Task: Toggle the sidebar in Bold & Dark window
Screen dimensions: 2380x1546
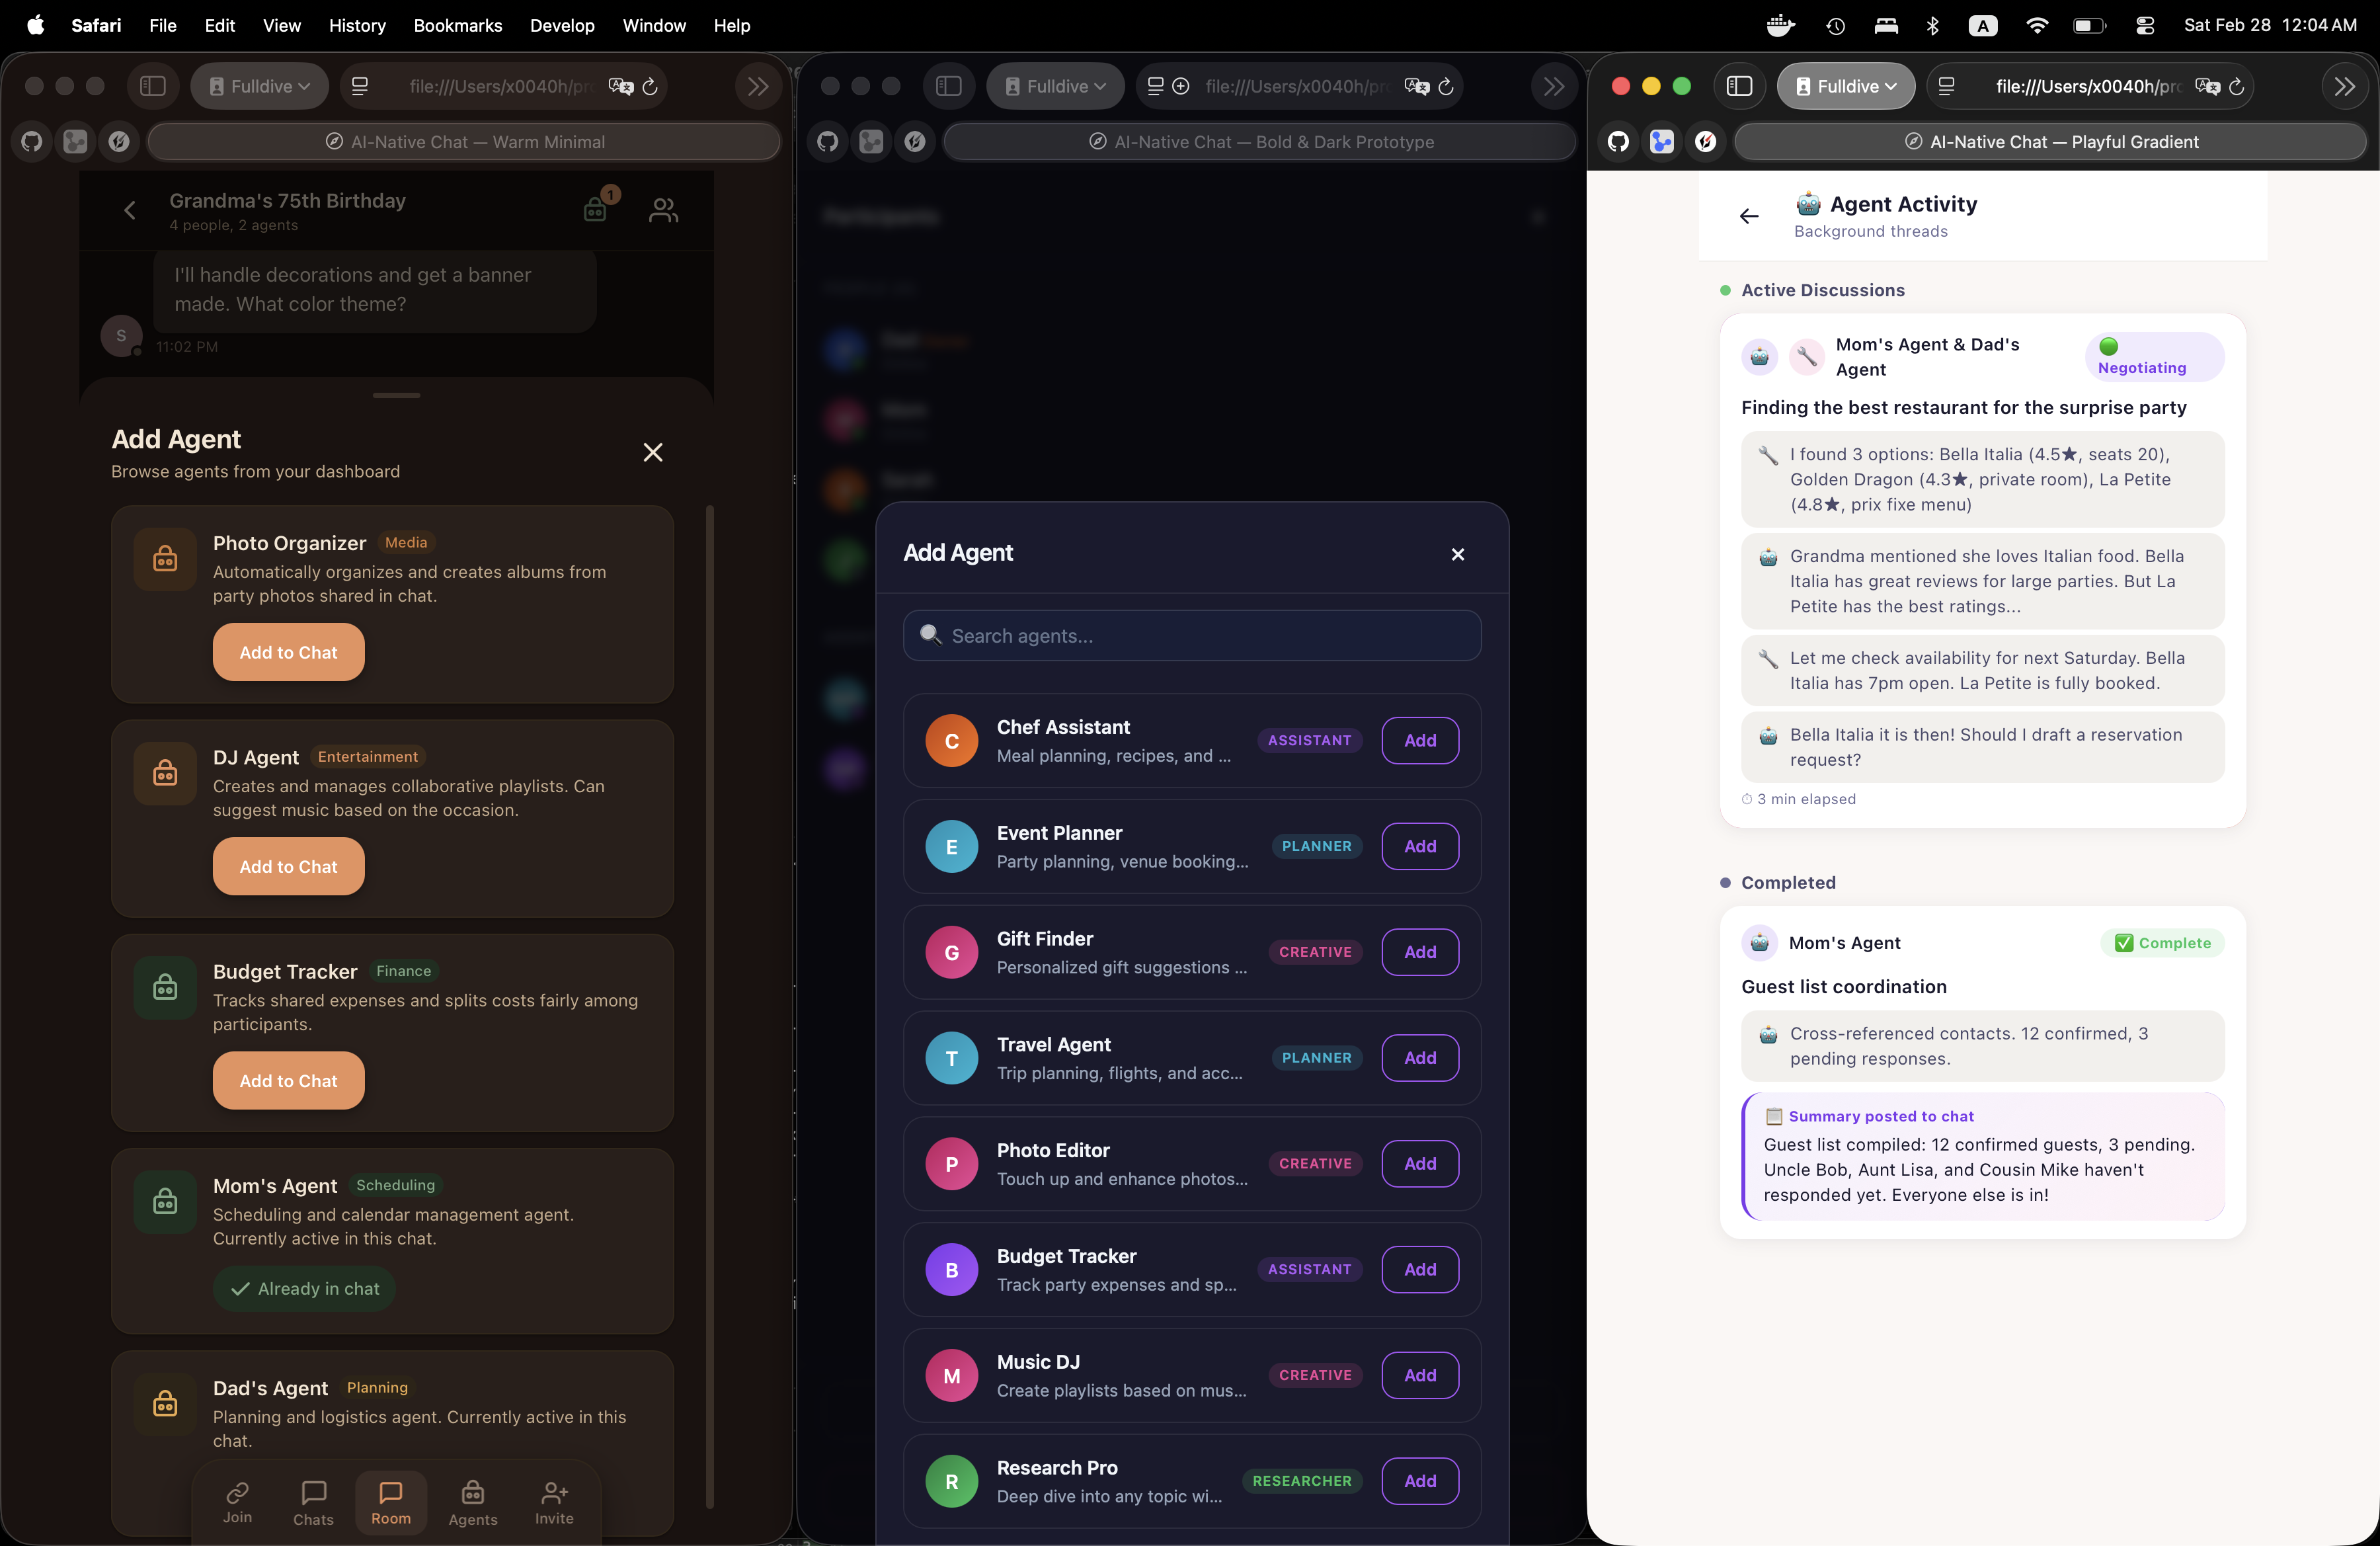Action: click(948, 86)
